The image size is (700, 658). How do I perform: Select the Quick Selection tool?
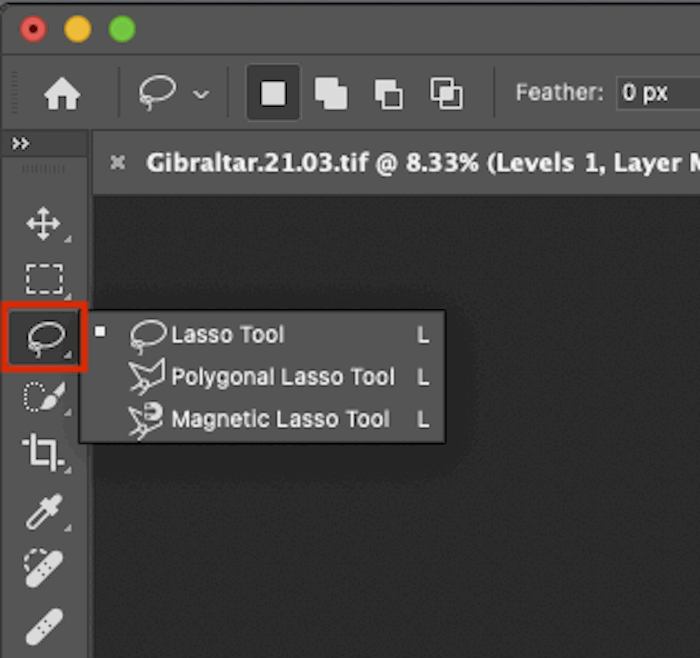(x=44, y=397)
